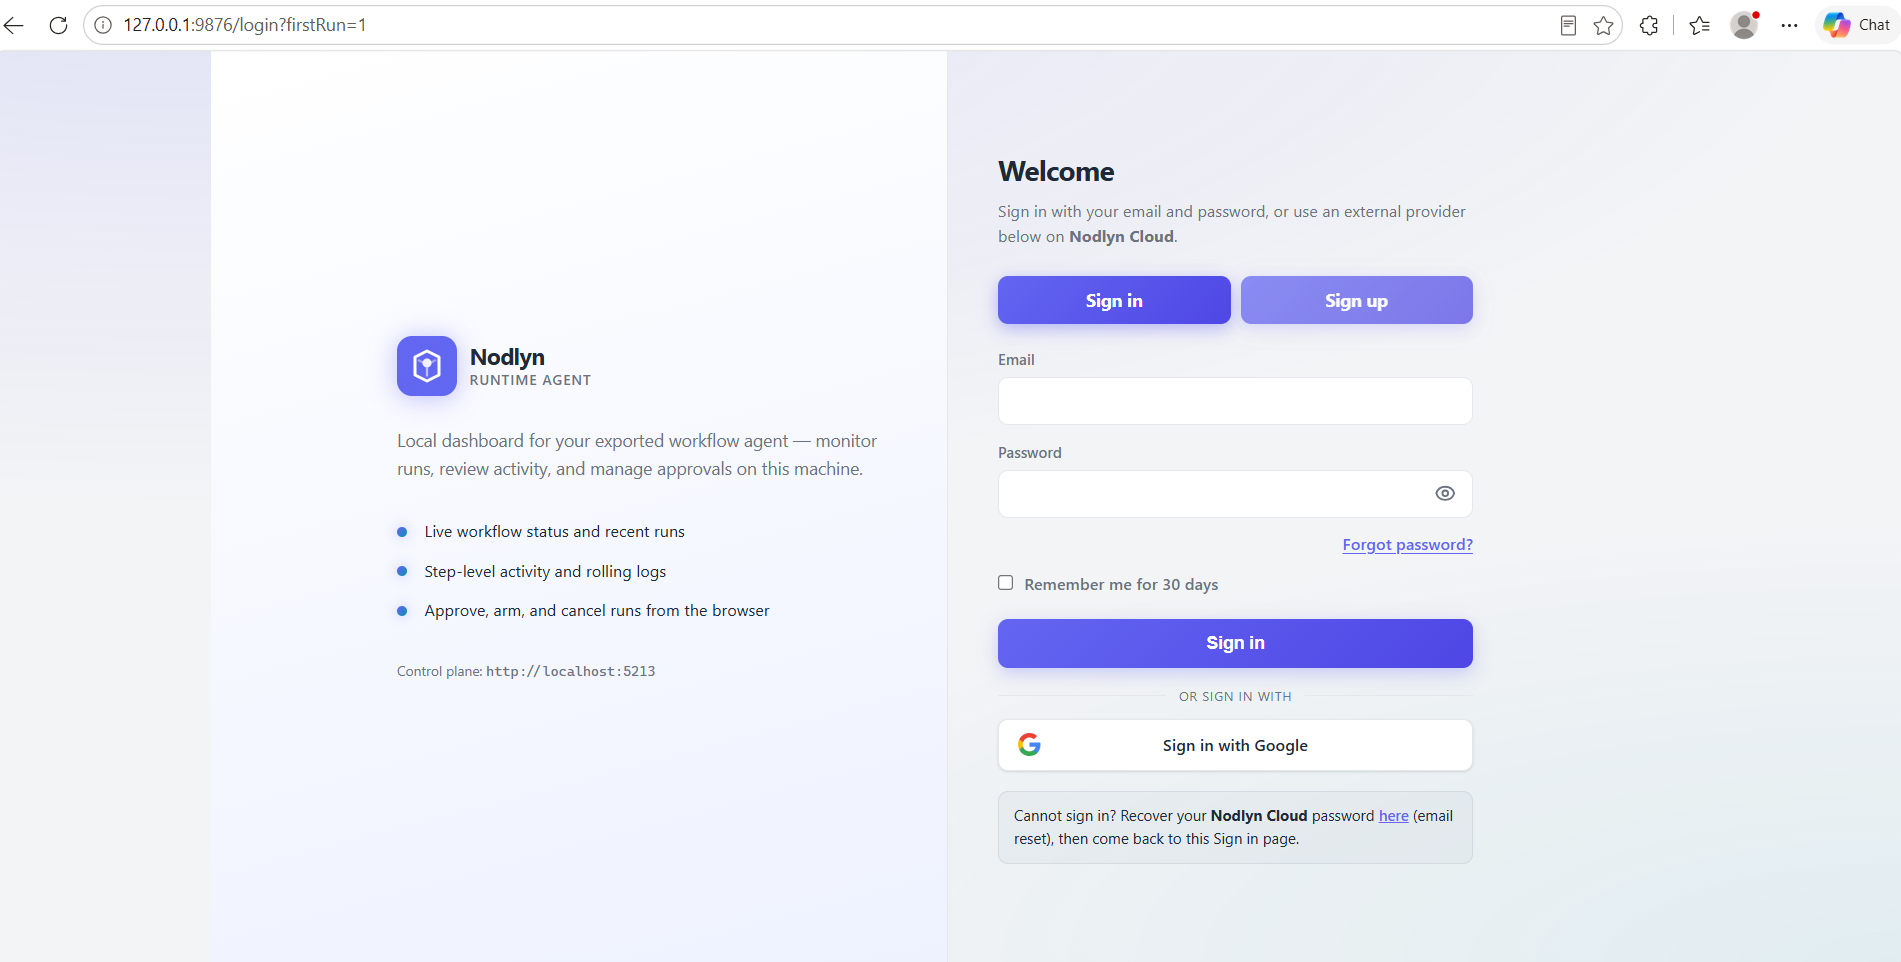Screen dimensions: 1901x962
Task: Click the http://localhost:5213 control plane text
Action: pyautogui.click(x=571, y=672)
